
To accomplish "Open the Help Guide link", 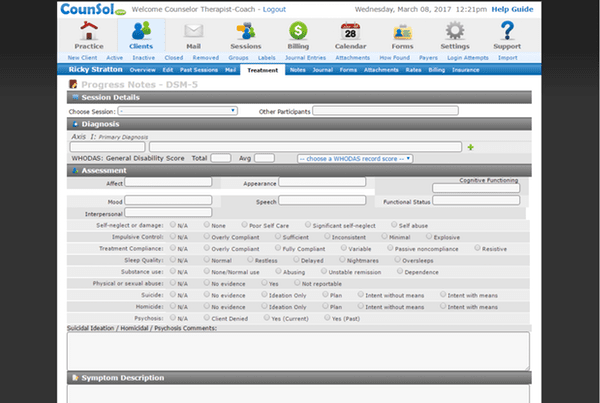I will [512, 9].
